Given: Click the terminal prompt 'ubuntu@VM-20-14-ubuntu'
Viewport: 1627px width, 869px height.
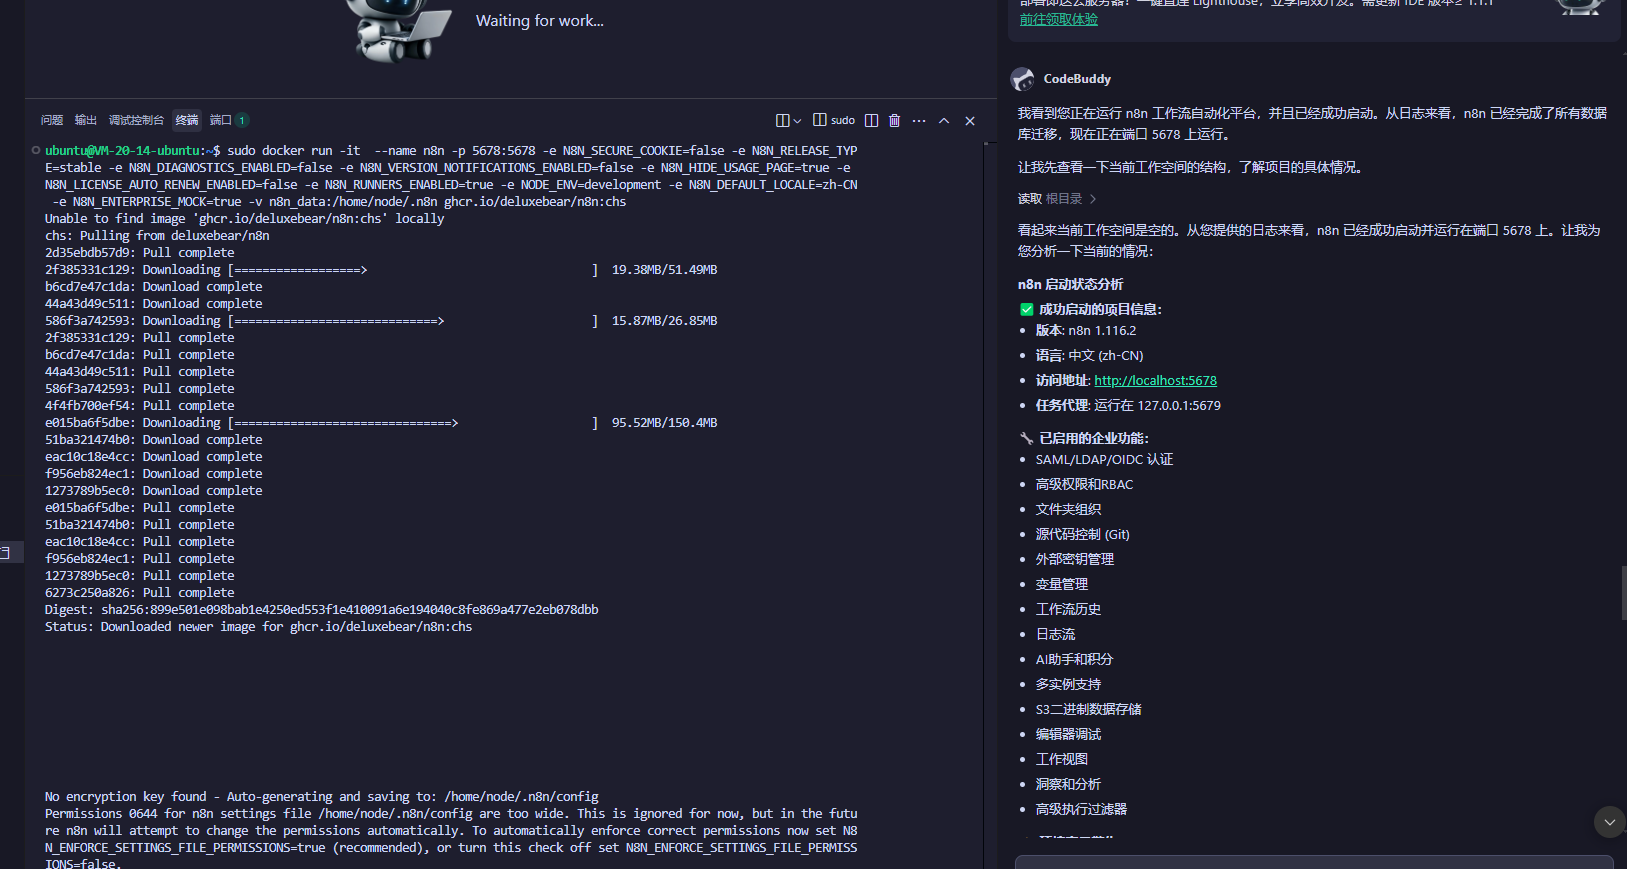Looking at the screenshot, I should pyautogui.click(x=125, y=151).
